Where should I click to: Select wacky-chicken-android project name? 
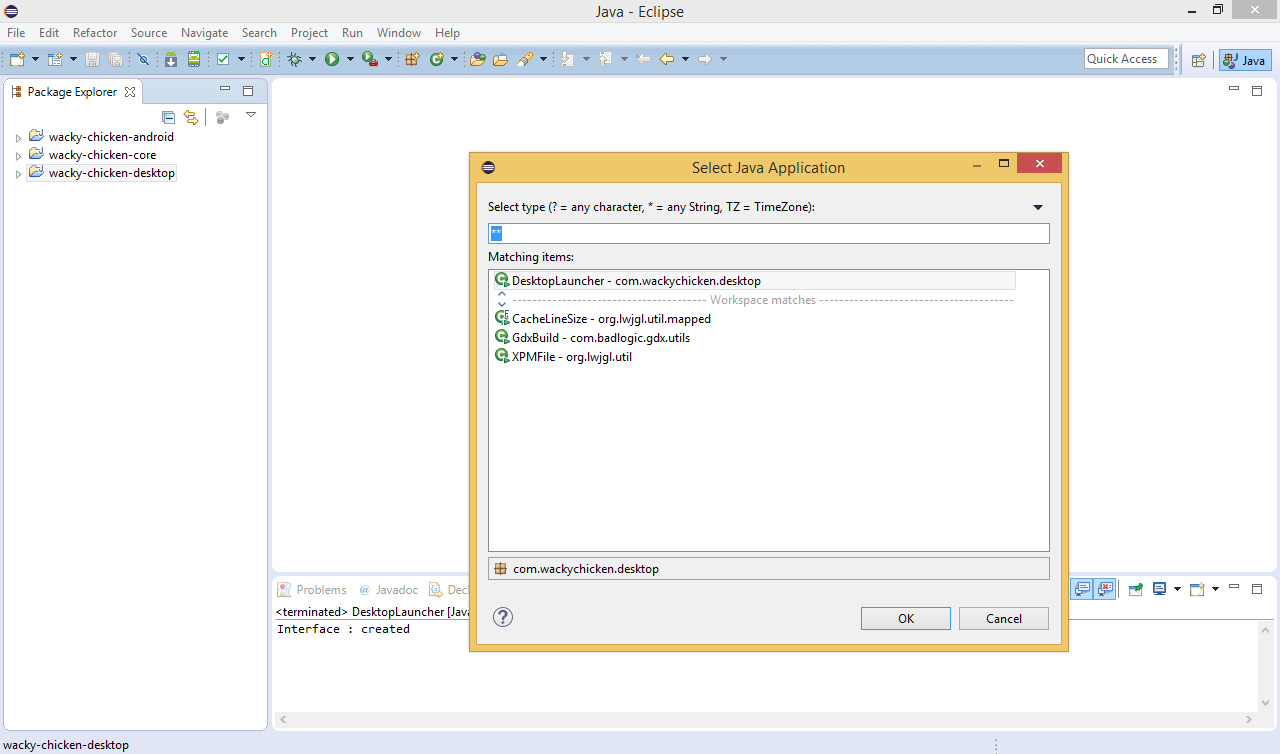[111, 137]
